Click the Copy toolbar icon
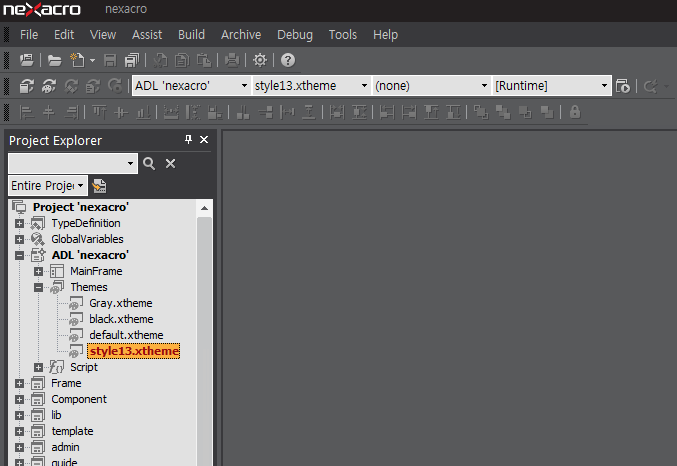 (x=182, y=60)
